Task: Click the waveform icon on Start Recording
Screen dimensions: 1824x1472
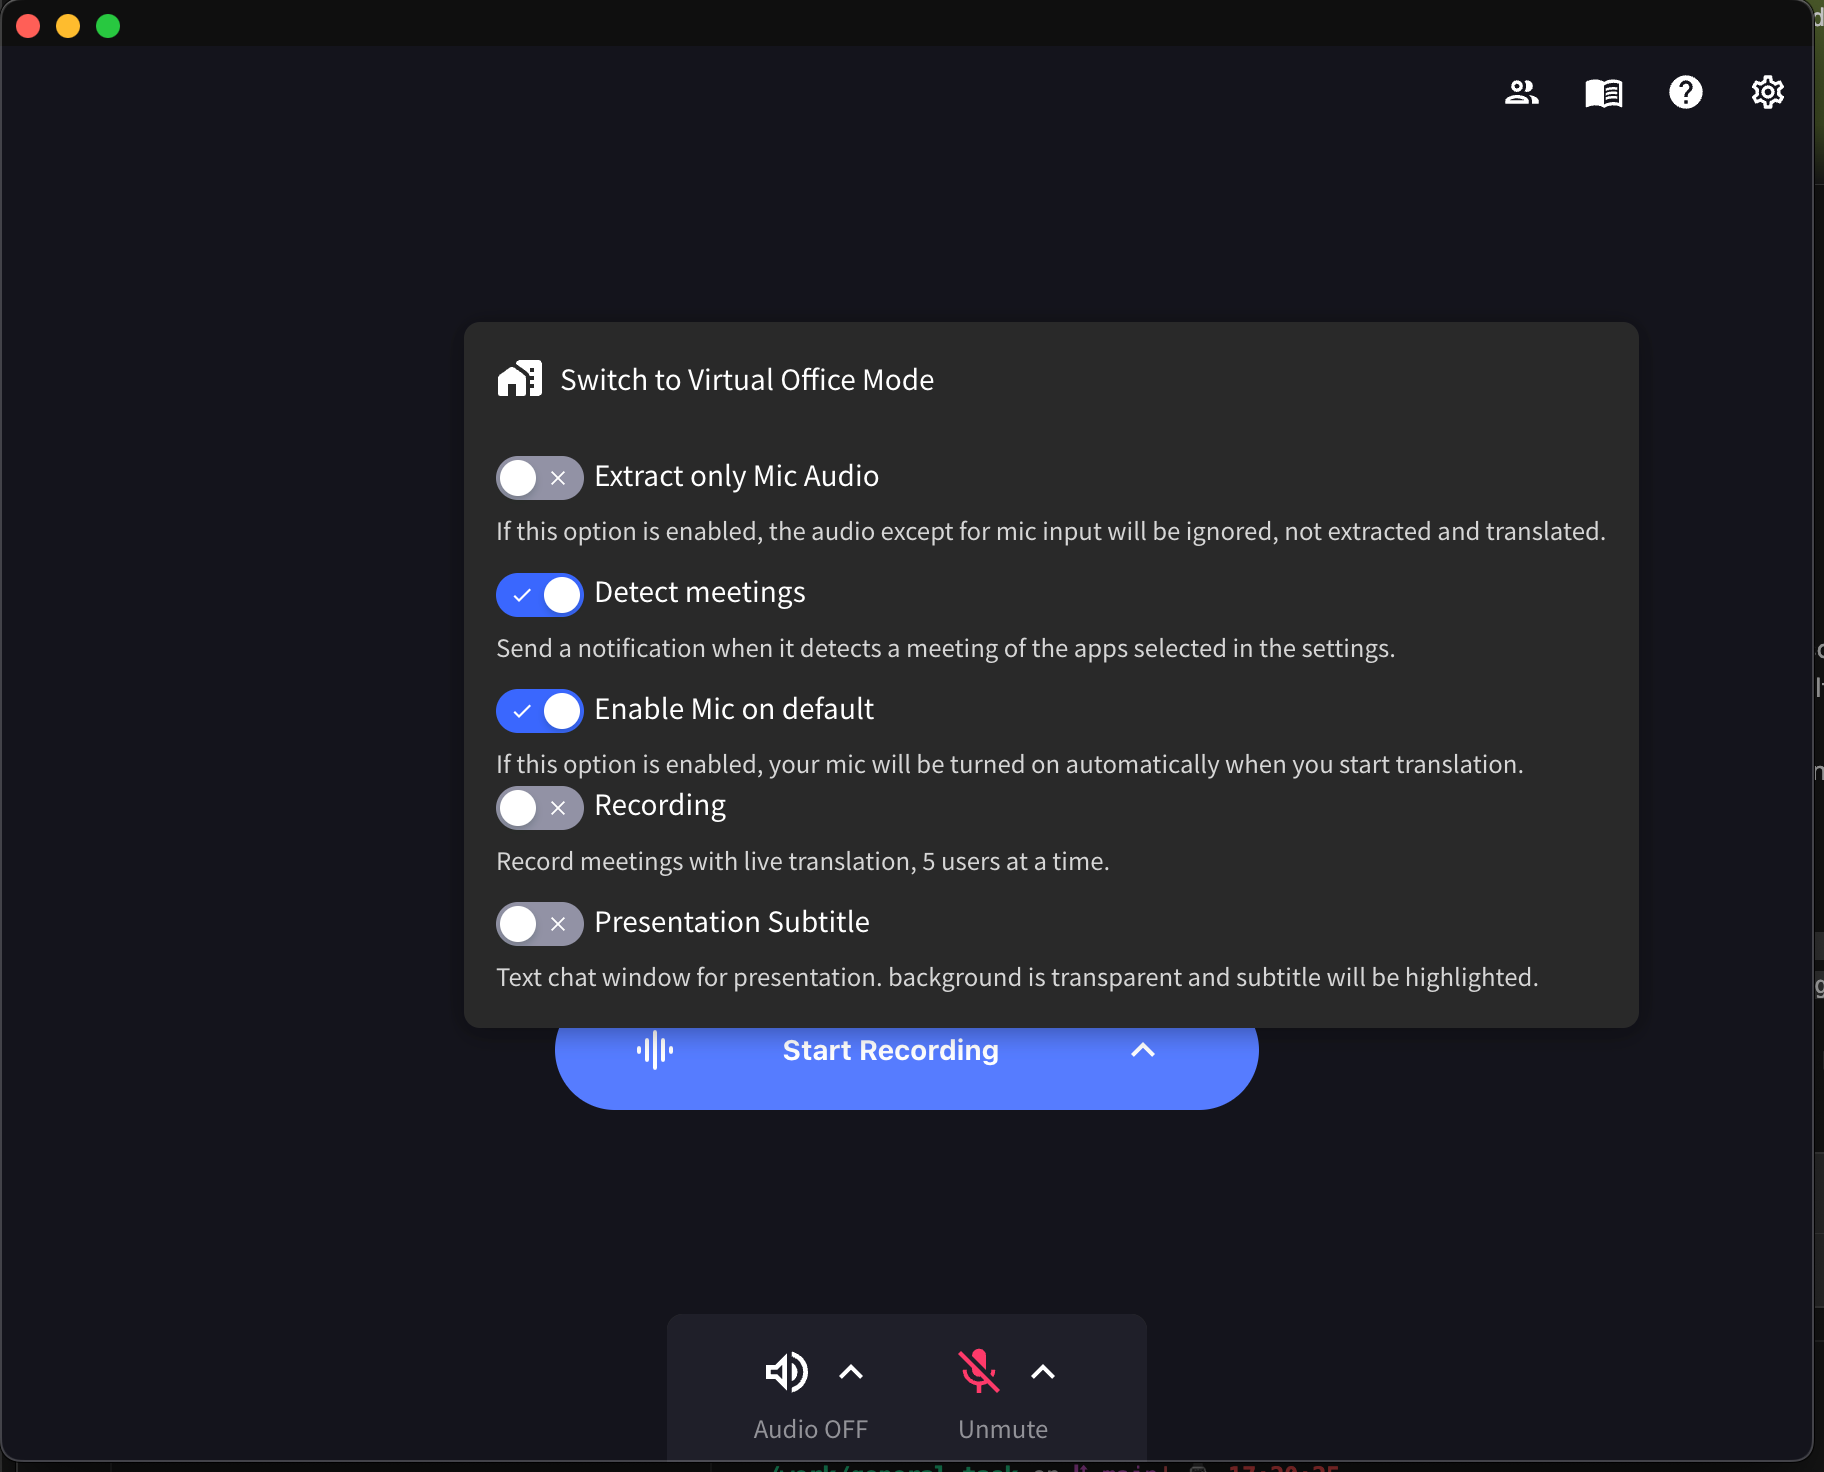Action: coord(654,1050)
